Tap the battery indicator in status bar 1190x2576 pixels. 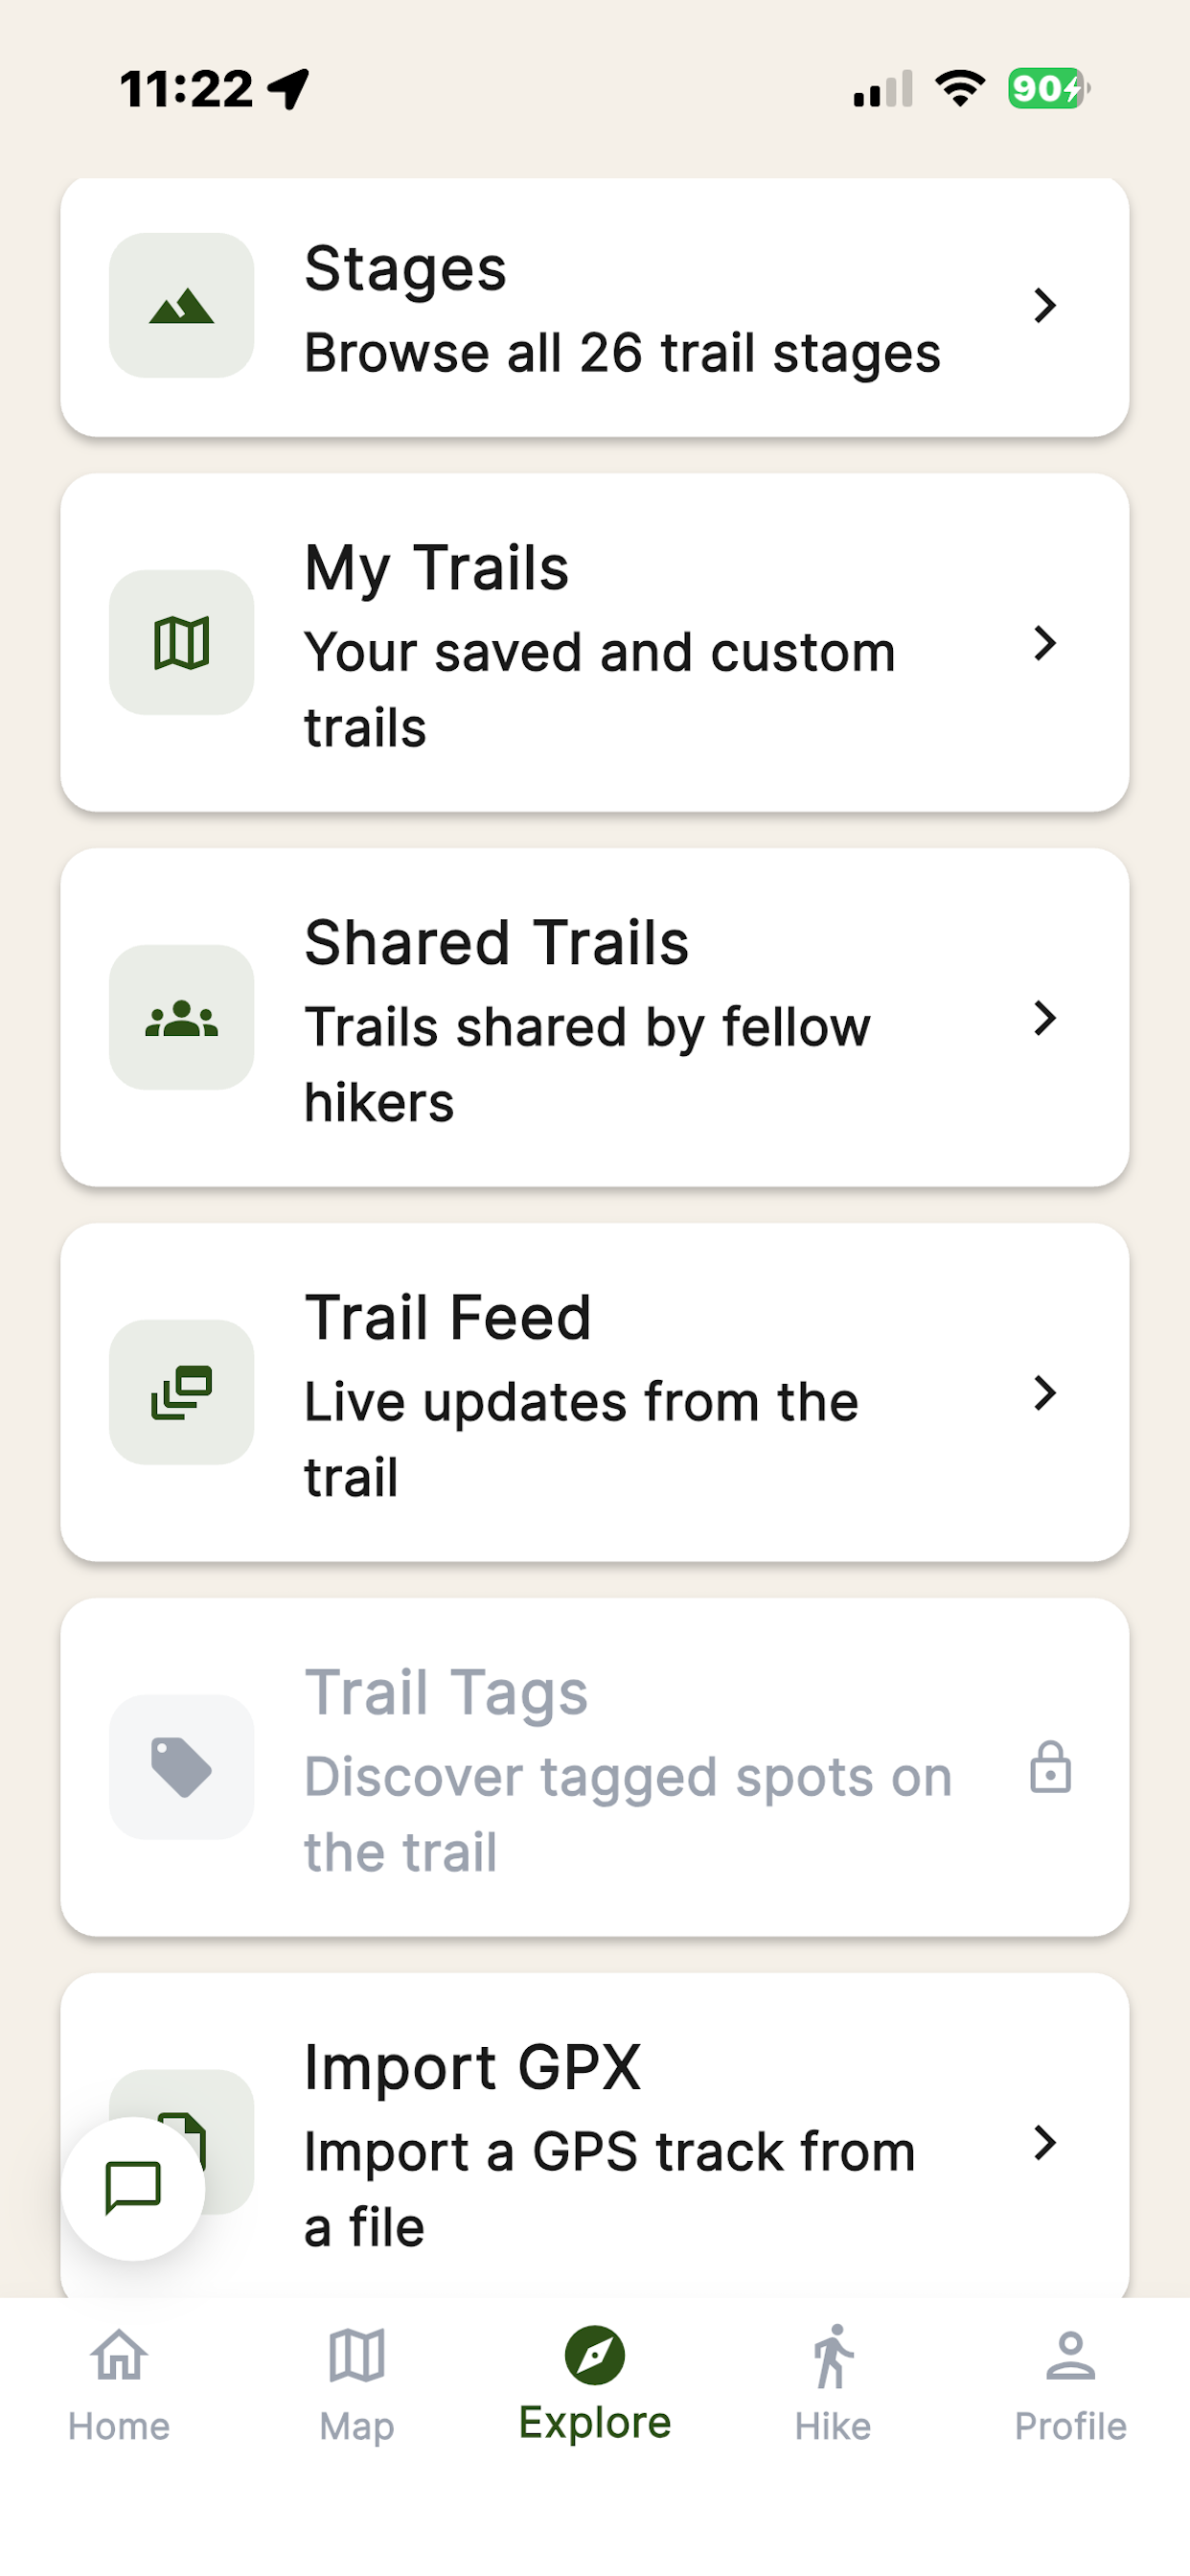1048,89
